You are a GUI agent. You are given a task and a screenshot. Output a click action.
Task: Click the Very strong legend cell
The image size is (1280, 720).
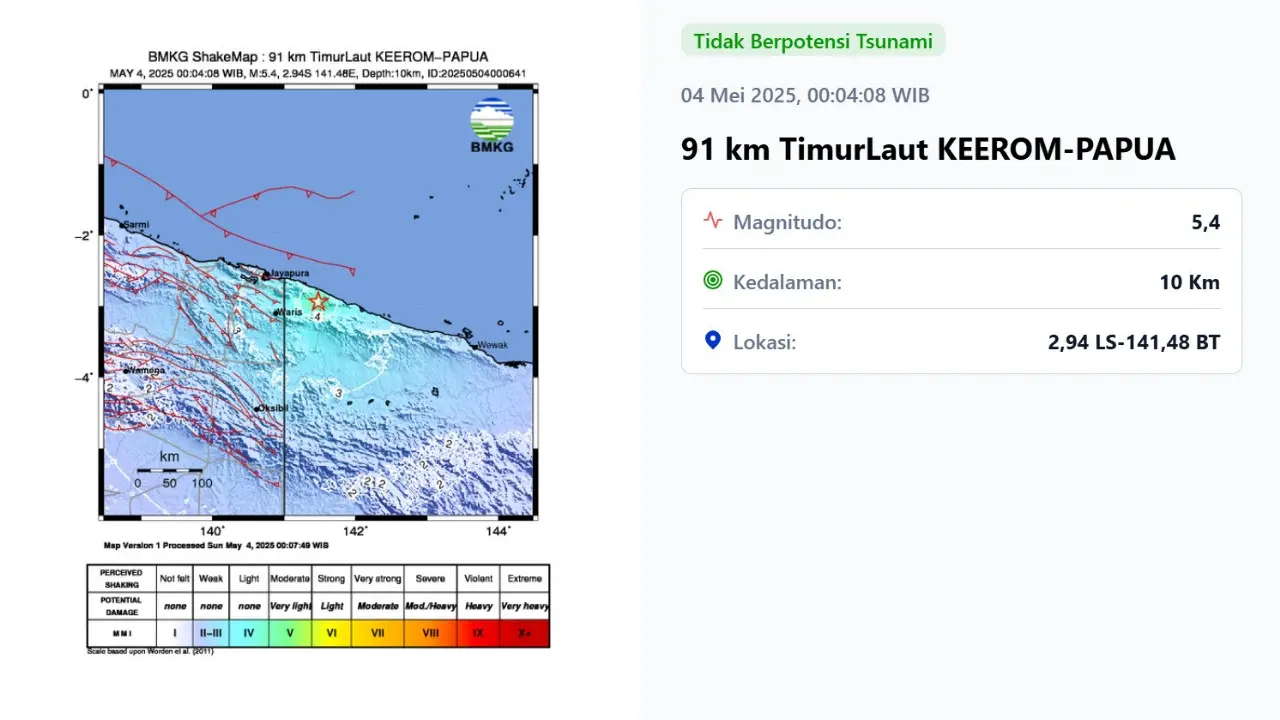pyautogui.click(x=377, y=578)
